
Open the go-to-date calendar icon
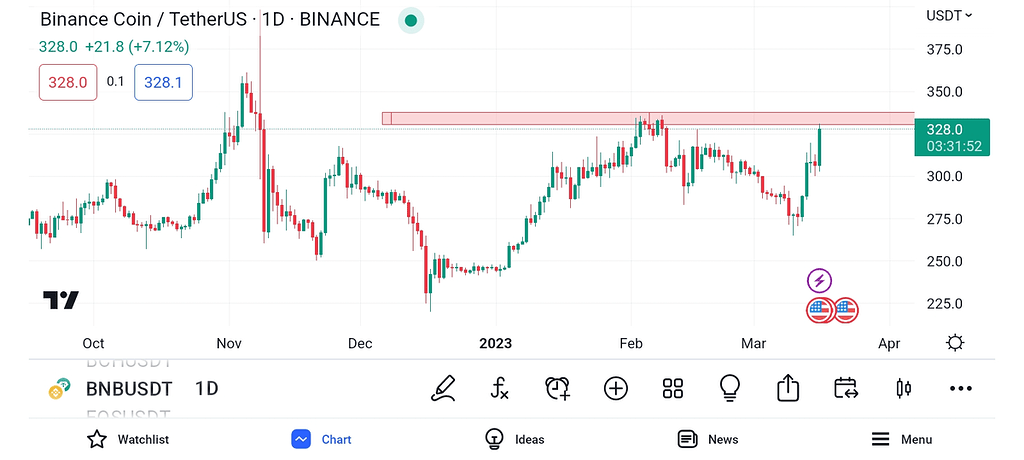(x=846, y=388)
